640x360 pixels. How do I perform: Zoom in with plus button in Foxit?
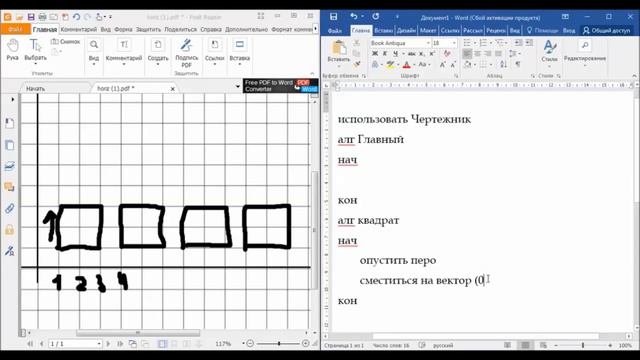pos(305,344)
